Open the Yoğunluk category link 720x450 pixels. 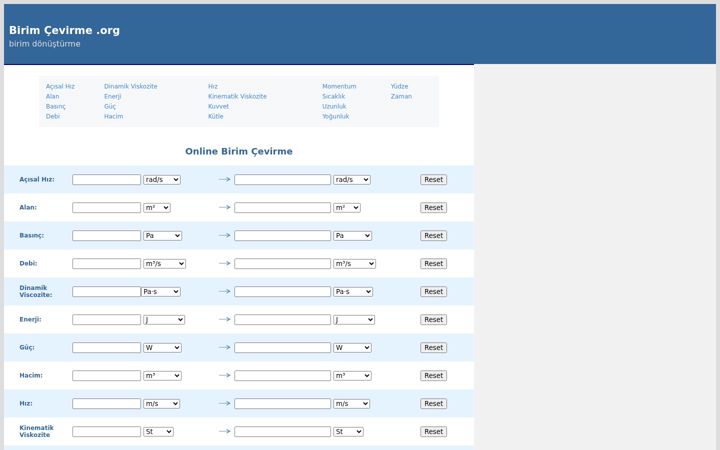click(335, 117)
